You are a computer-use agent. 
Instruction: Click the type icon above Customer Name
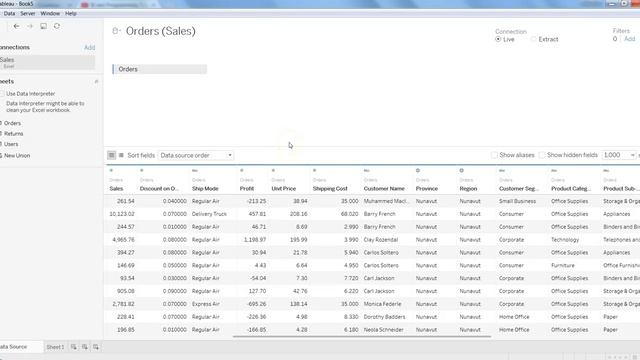pyautogui.click(x=367, y=171)
